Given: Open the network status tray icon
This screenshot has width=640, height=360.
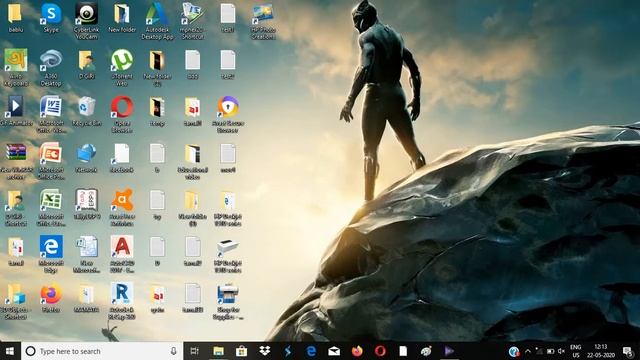Looking at the screenshot, I should point(539,351).
